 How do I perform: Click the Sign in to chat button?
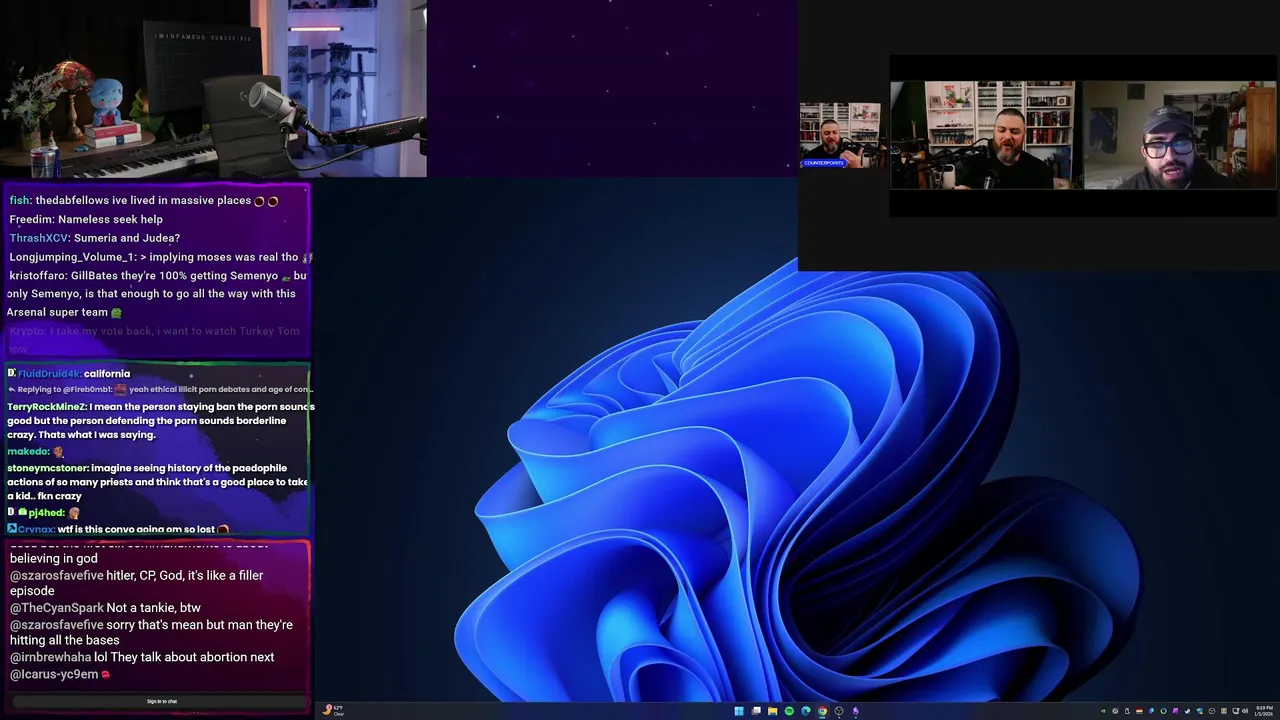[x=161, y=701]
